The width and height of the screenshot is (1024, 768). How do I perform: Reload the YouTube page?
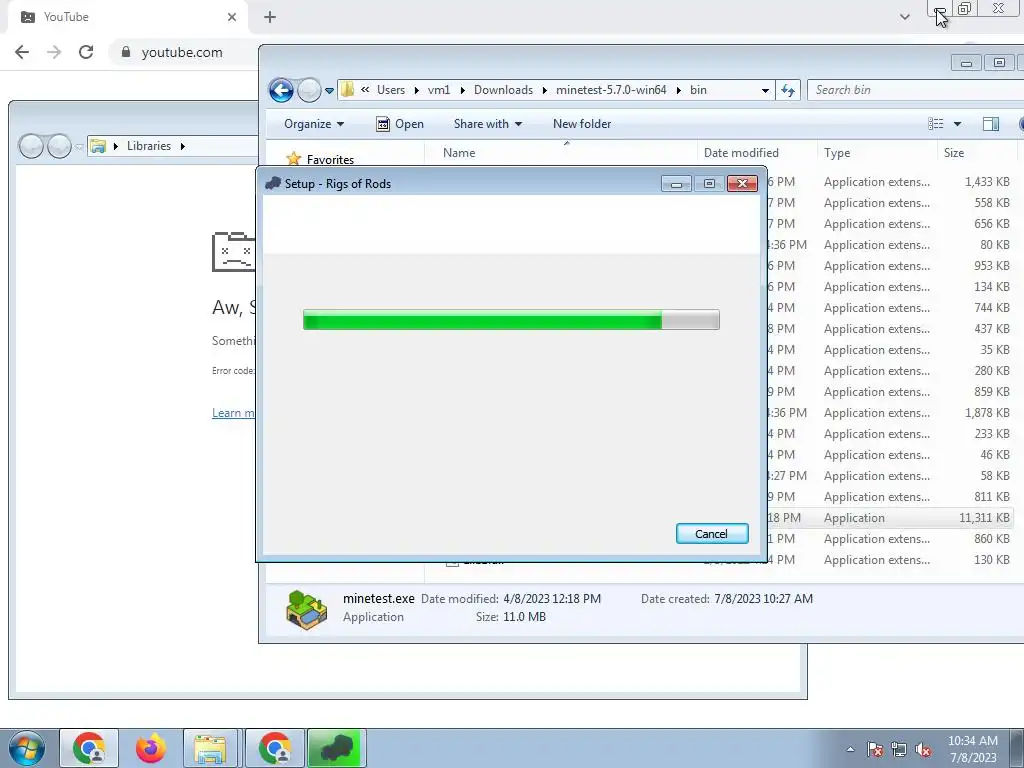click(x=86, y=52)
